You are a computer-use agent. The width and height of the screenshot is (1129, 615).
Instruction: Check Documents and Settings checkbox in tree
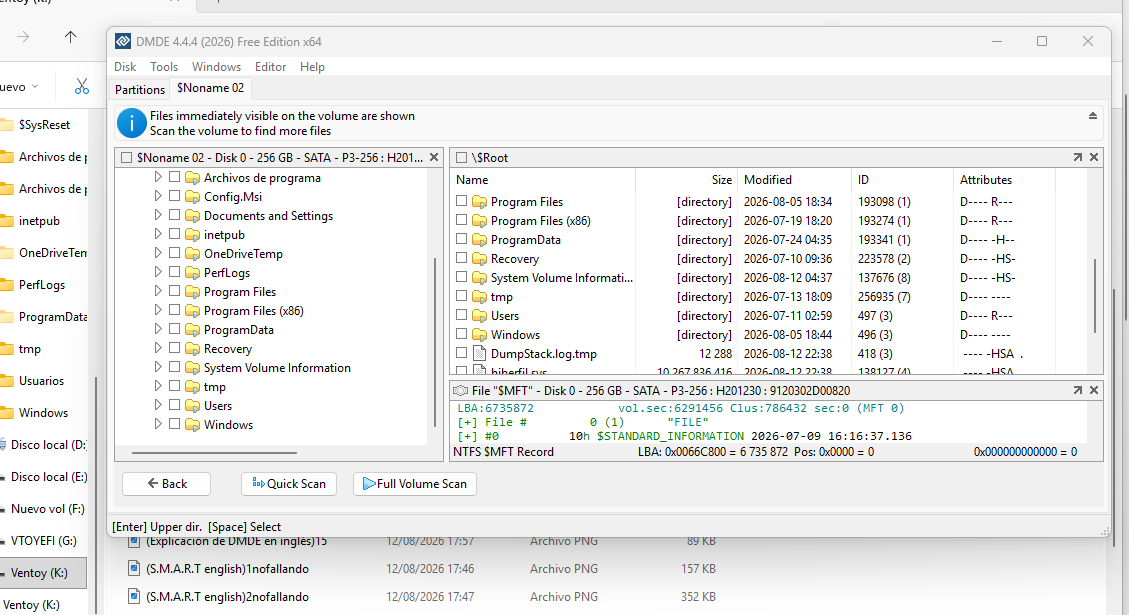tap(174, 215)
